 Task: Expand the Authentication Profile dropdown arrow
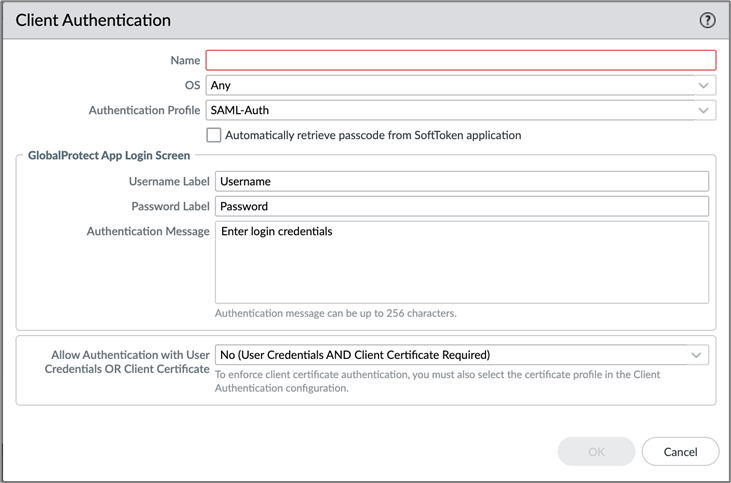[704, 111]
